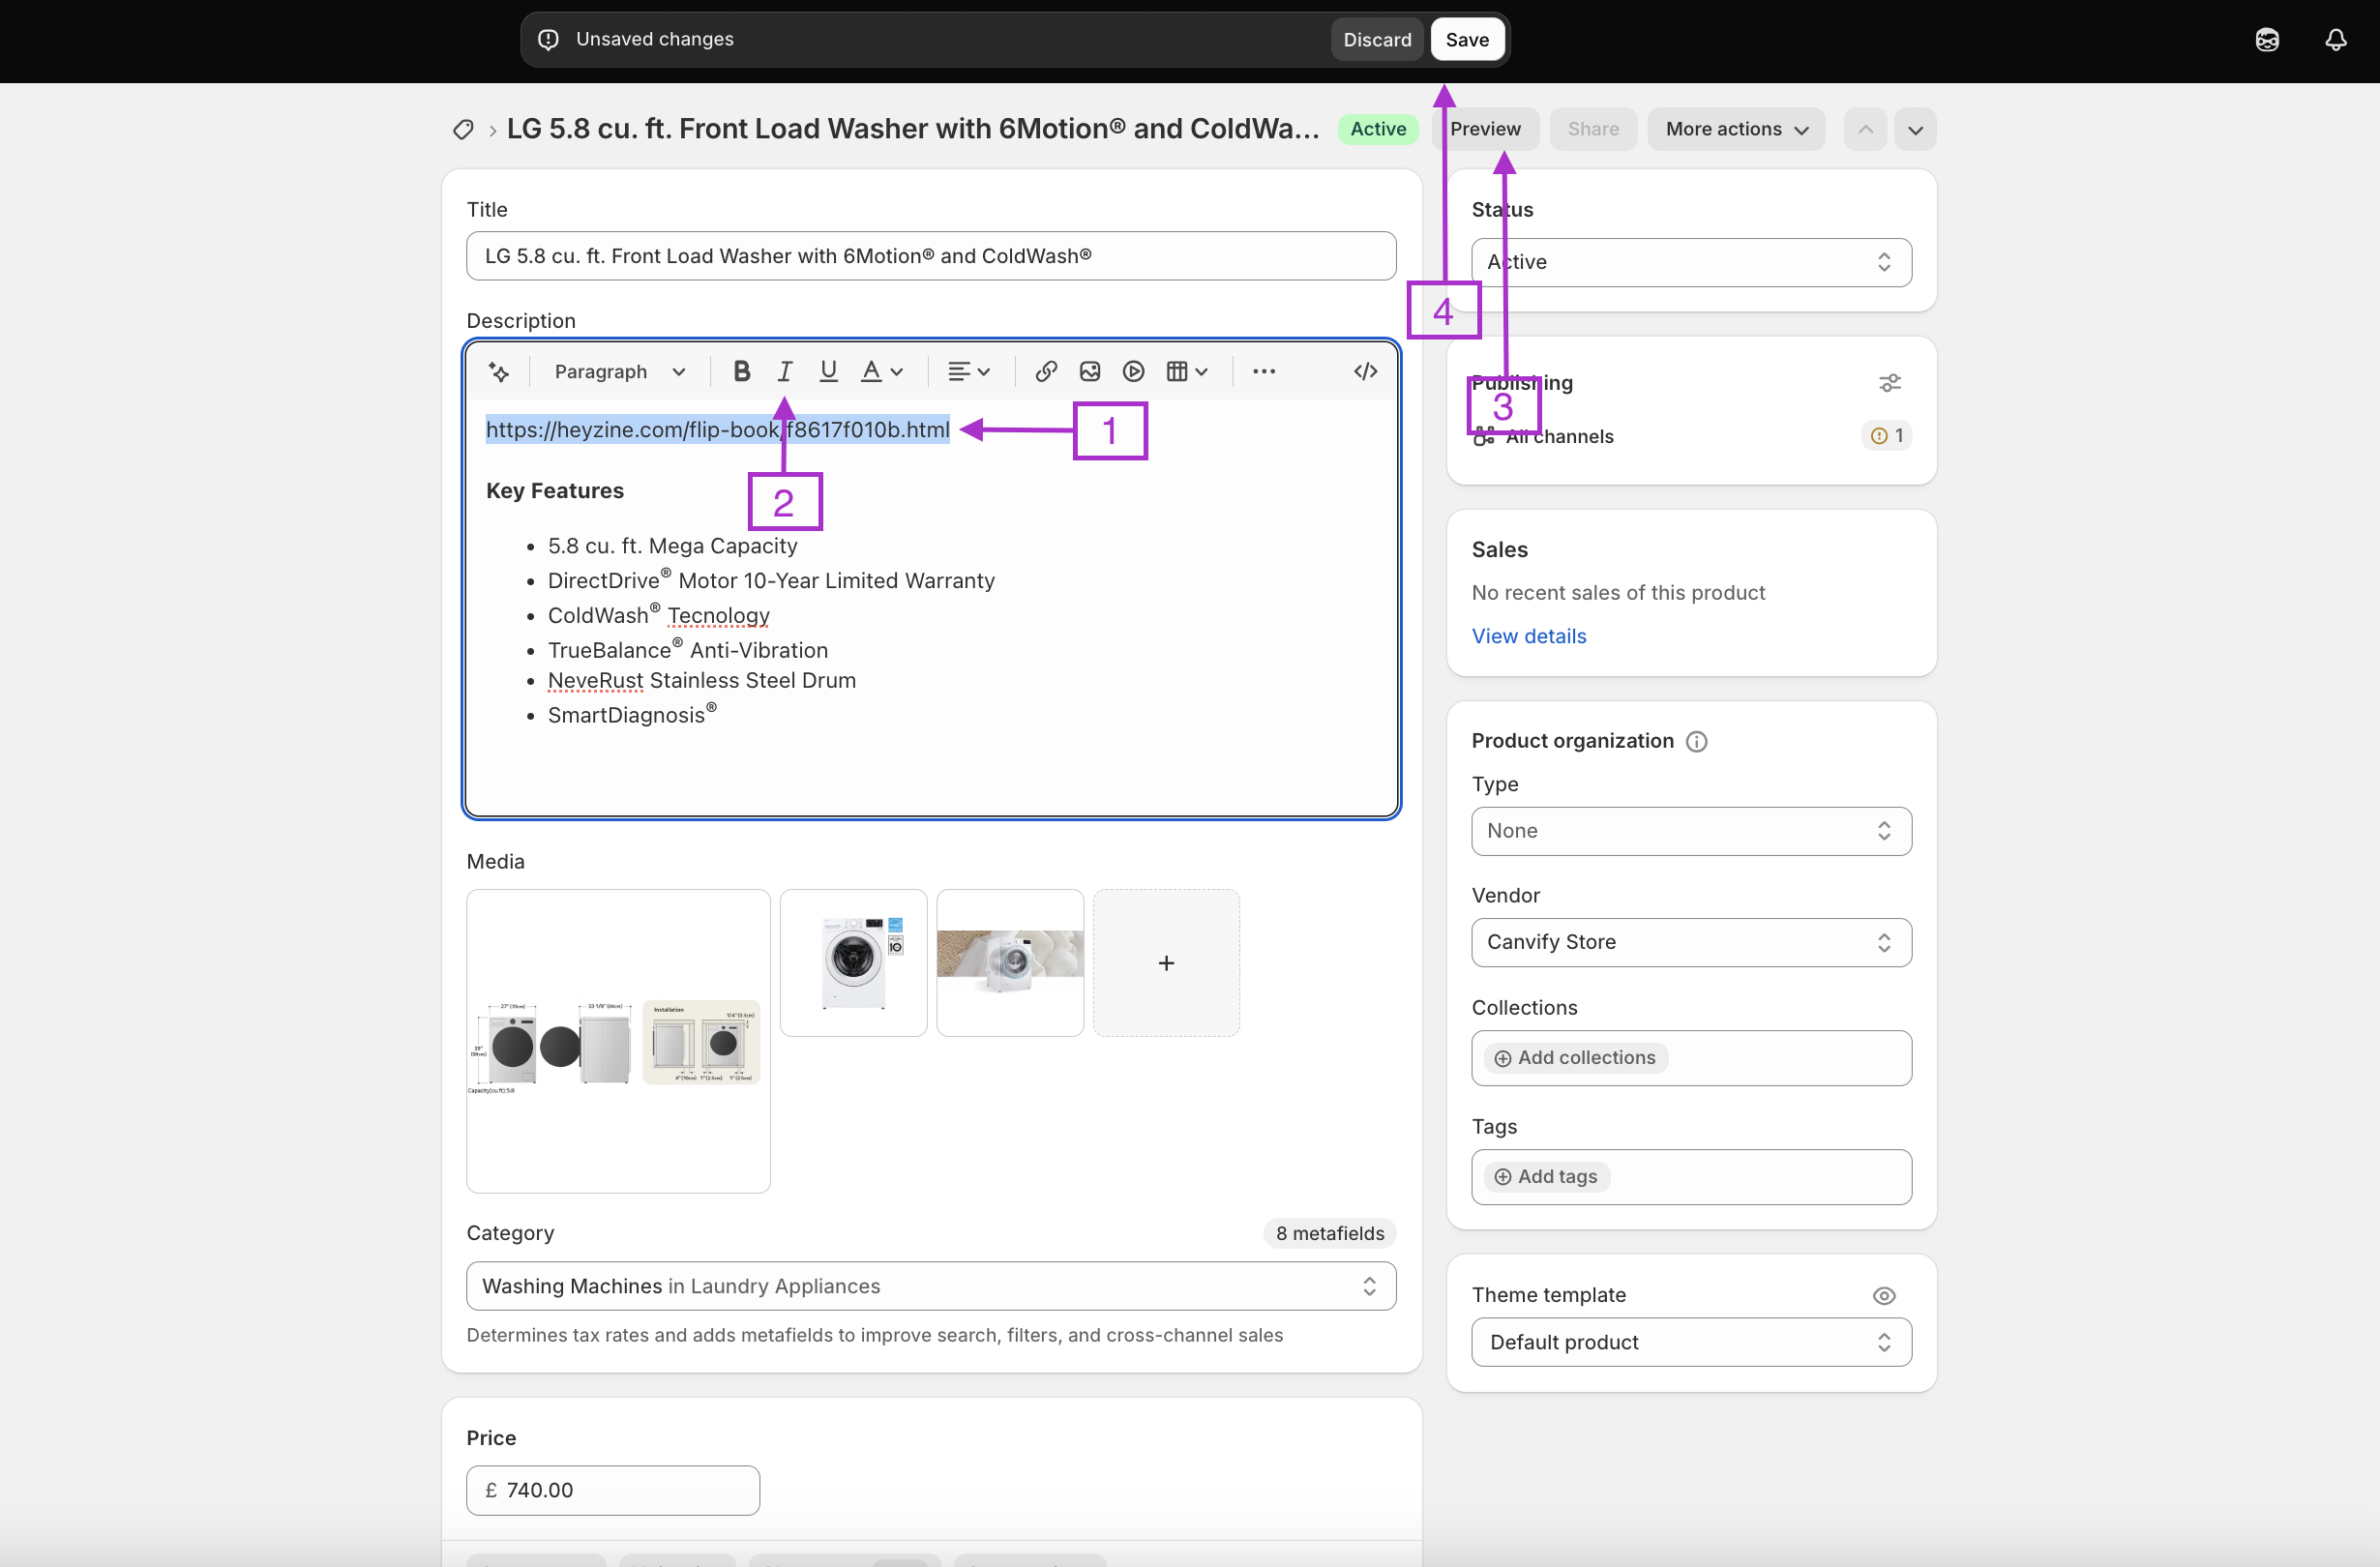Open text alignment options

[x=968, y=371]
